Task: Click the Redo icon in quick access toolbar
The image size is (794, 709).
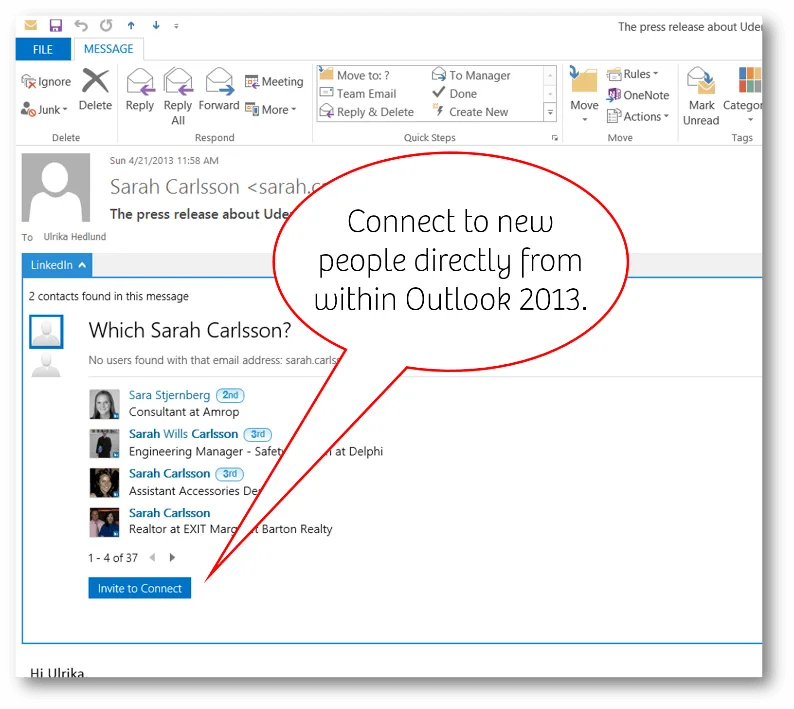Action: (106, 25)
